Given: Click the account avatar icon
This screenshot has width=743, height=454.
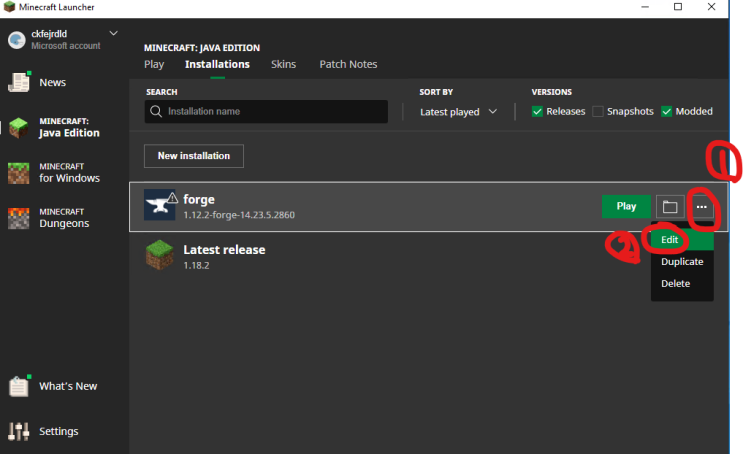Looking at the screenshot, I should click(x=17, y=40).
